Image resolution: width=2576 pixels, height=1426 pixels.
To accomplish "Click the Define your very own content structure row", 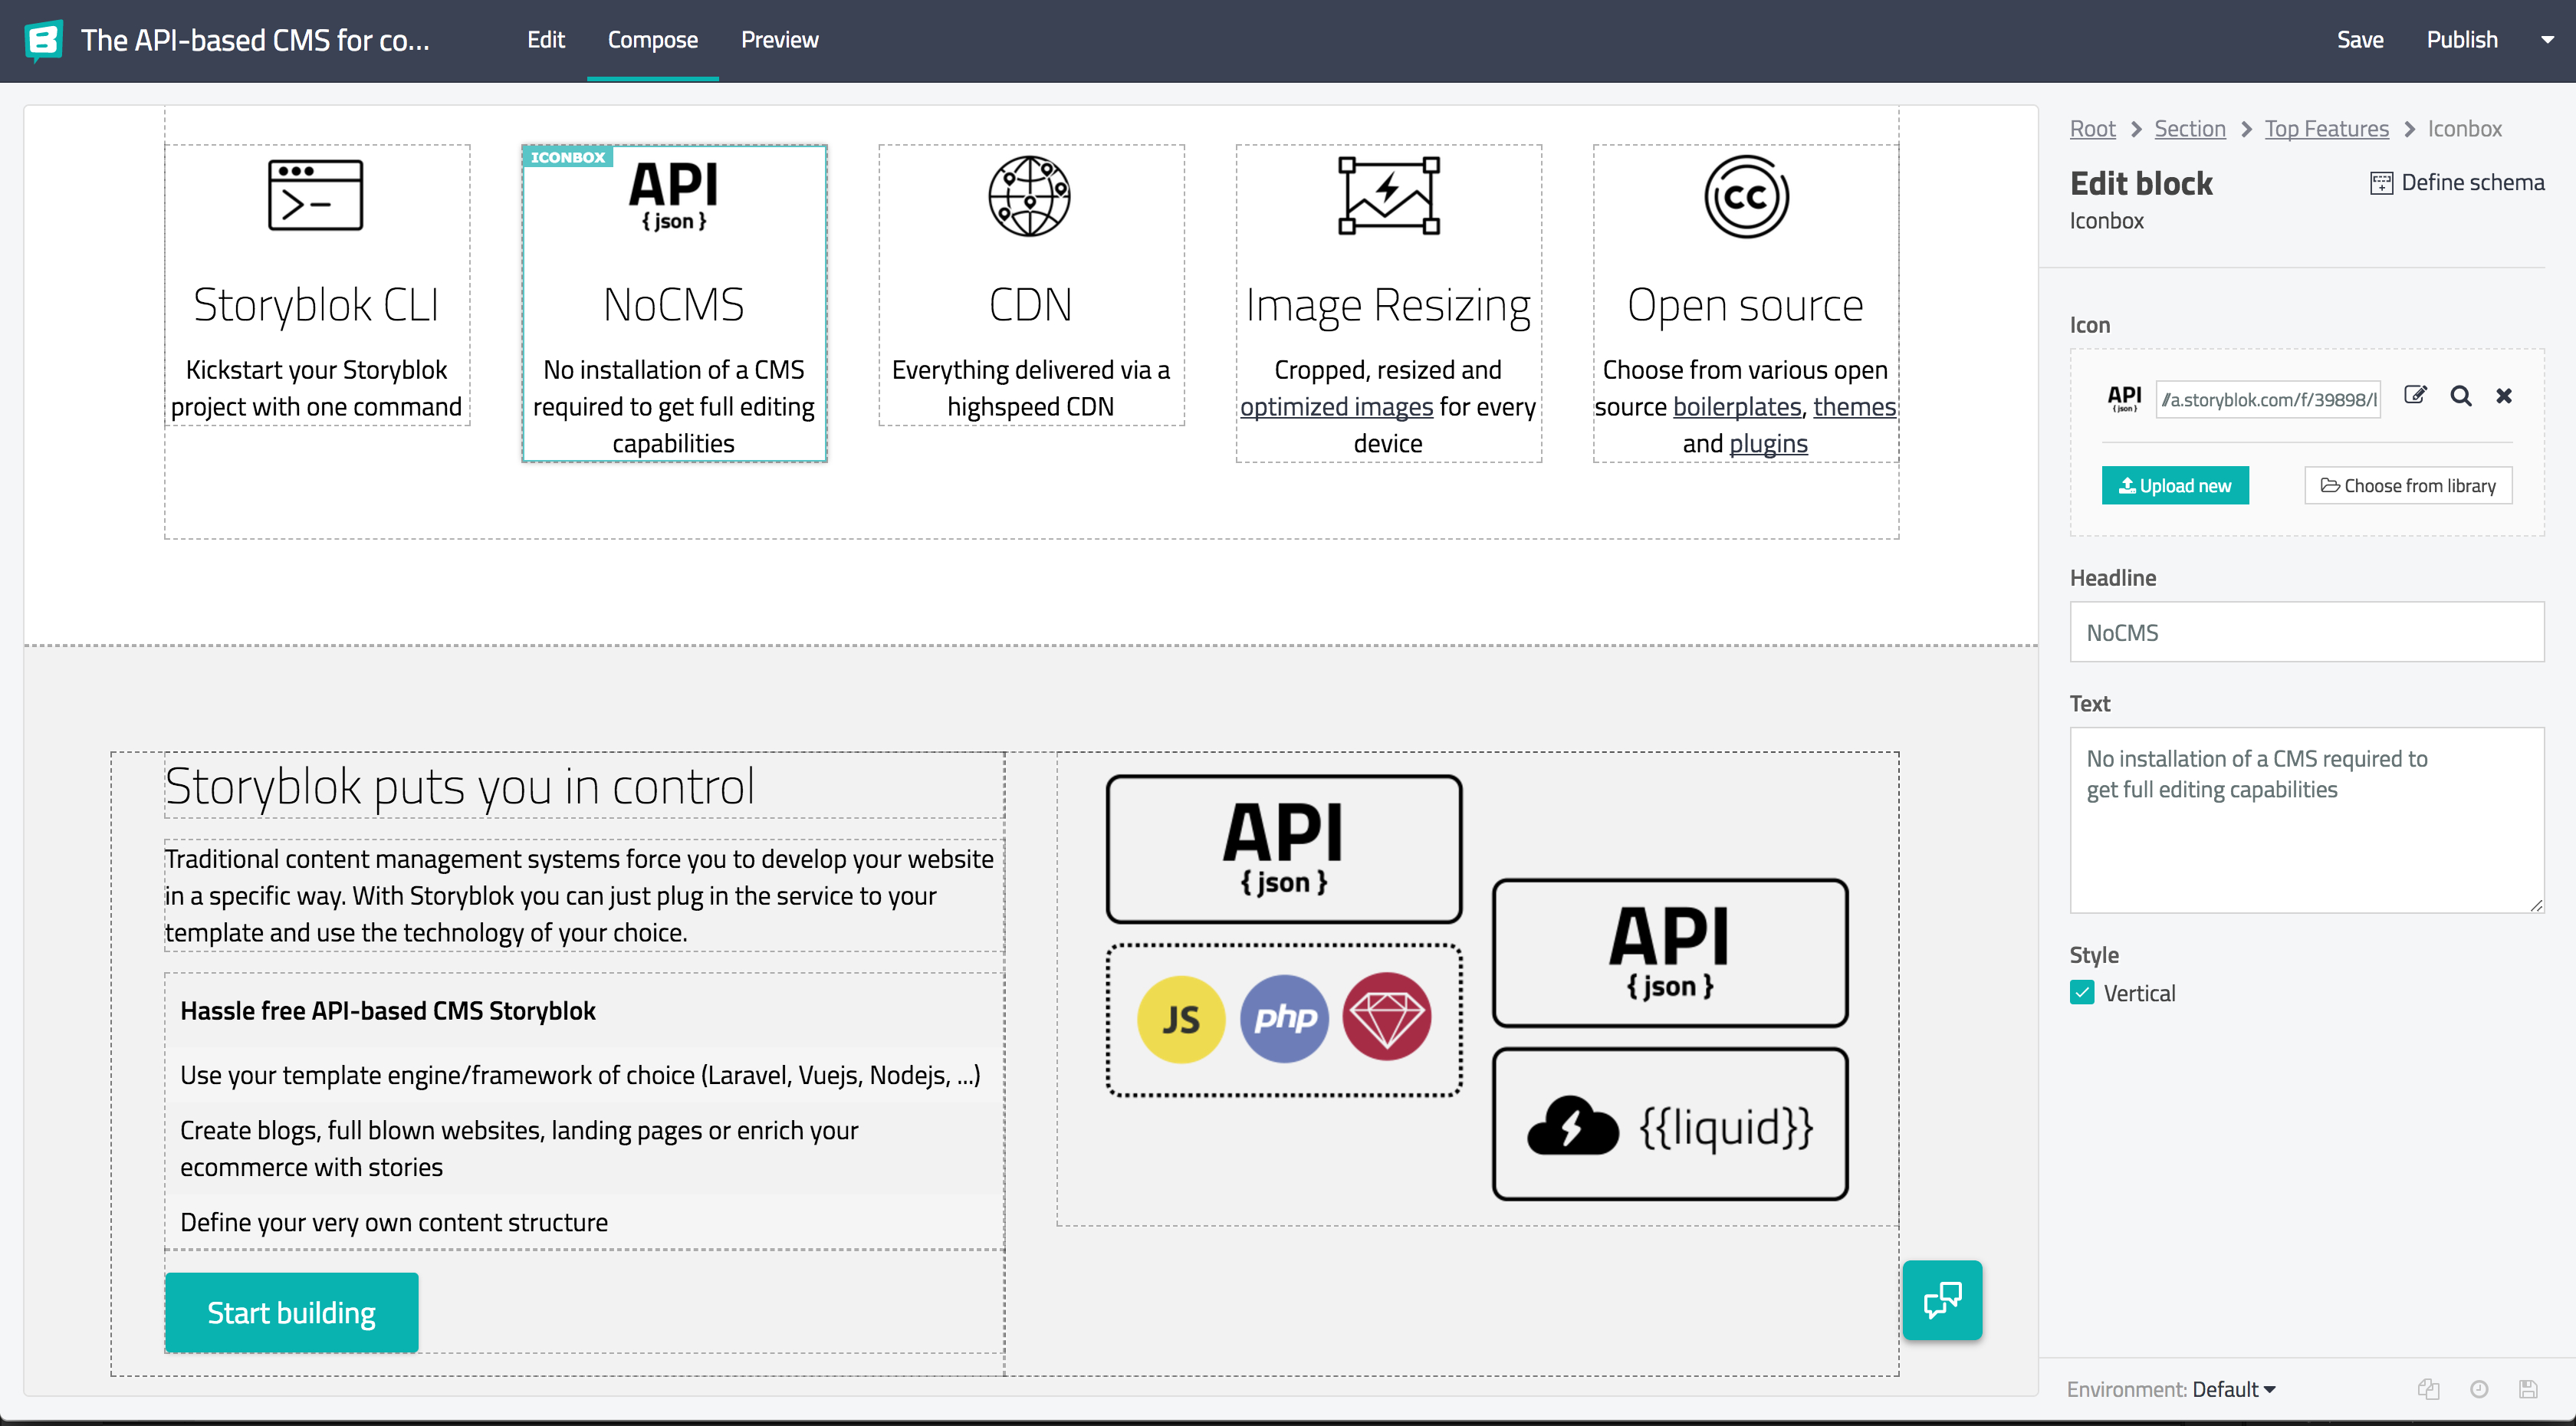I will pos(583,1222).
